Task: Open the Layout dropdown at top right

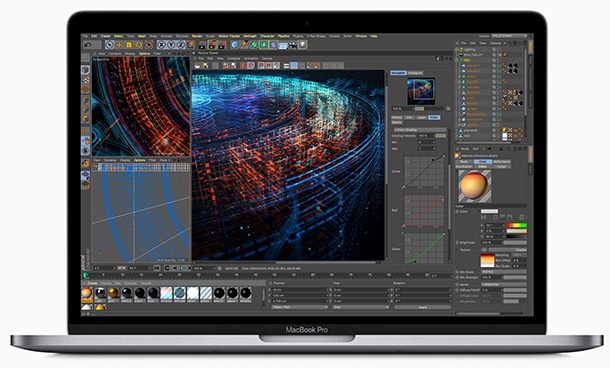Action: [x=509, y=36]
